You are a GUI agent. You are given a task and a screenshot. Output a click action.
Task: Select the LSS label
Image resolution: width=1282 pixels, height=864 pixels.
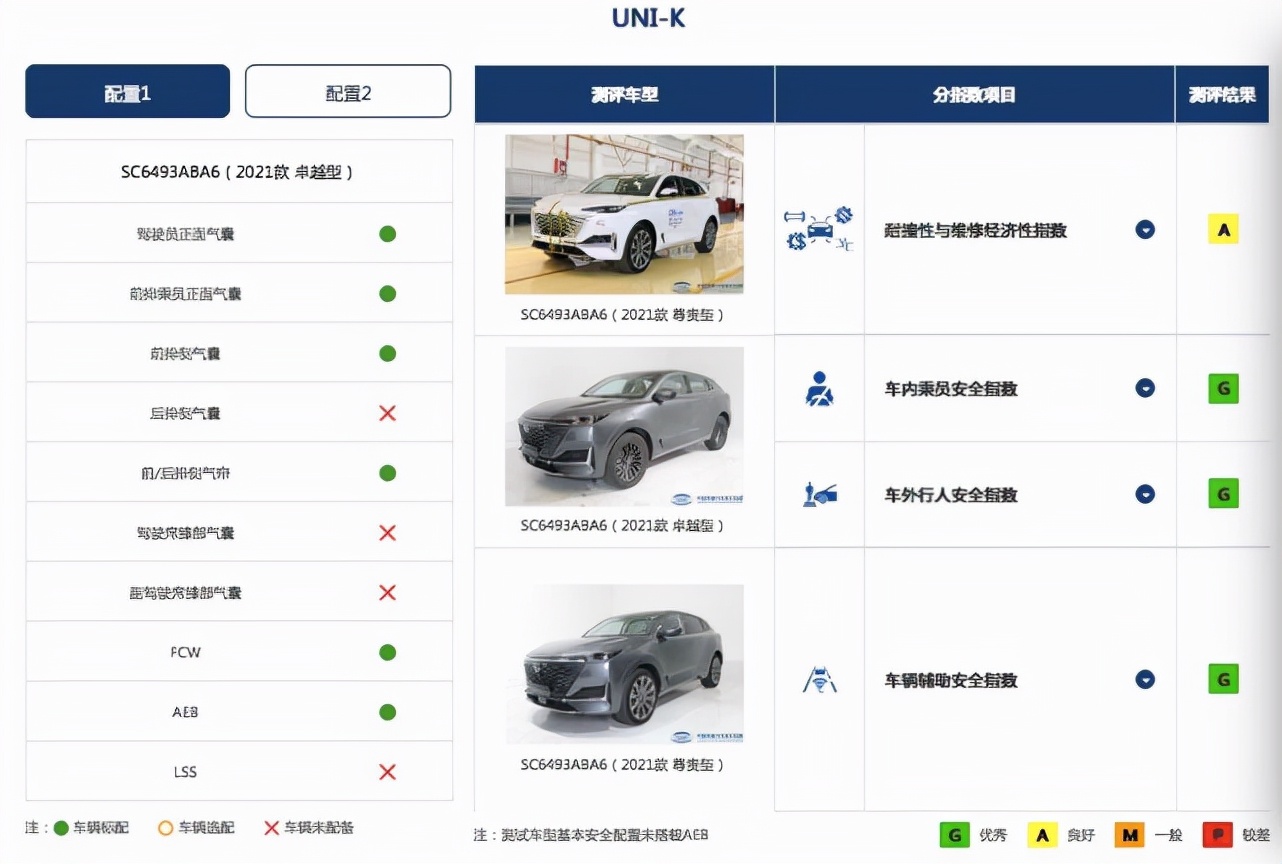coord(185,772)
